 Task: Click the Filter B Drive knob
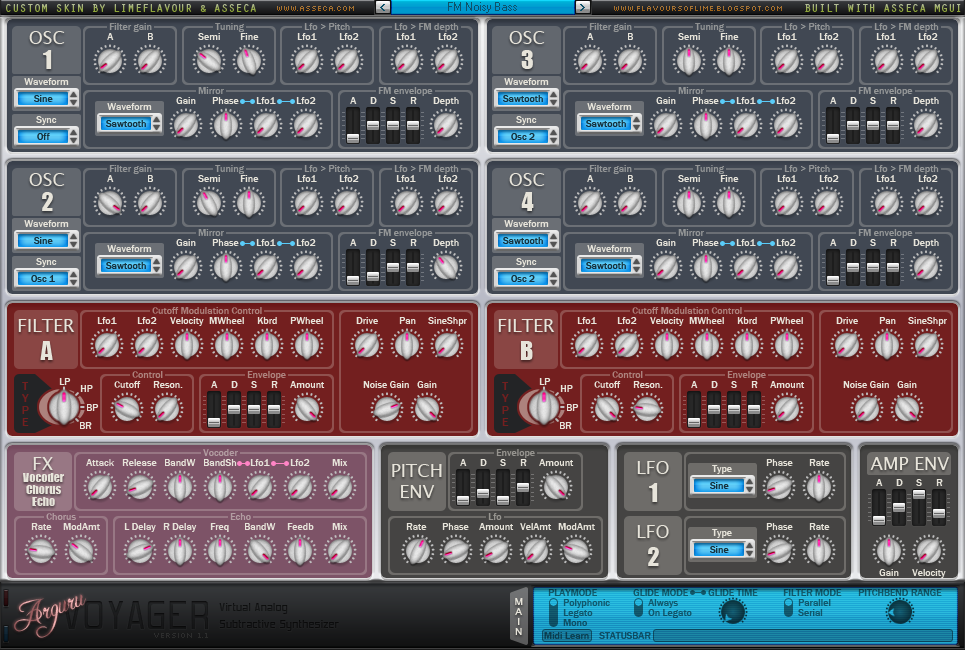click(x=847, y=345)
